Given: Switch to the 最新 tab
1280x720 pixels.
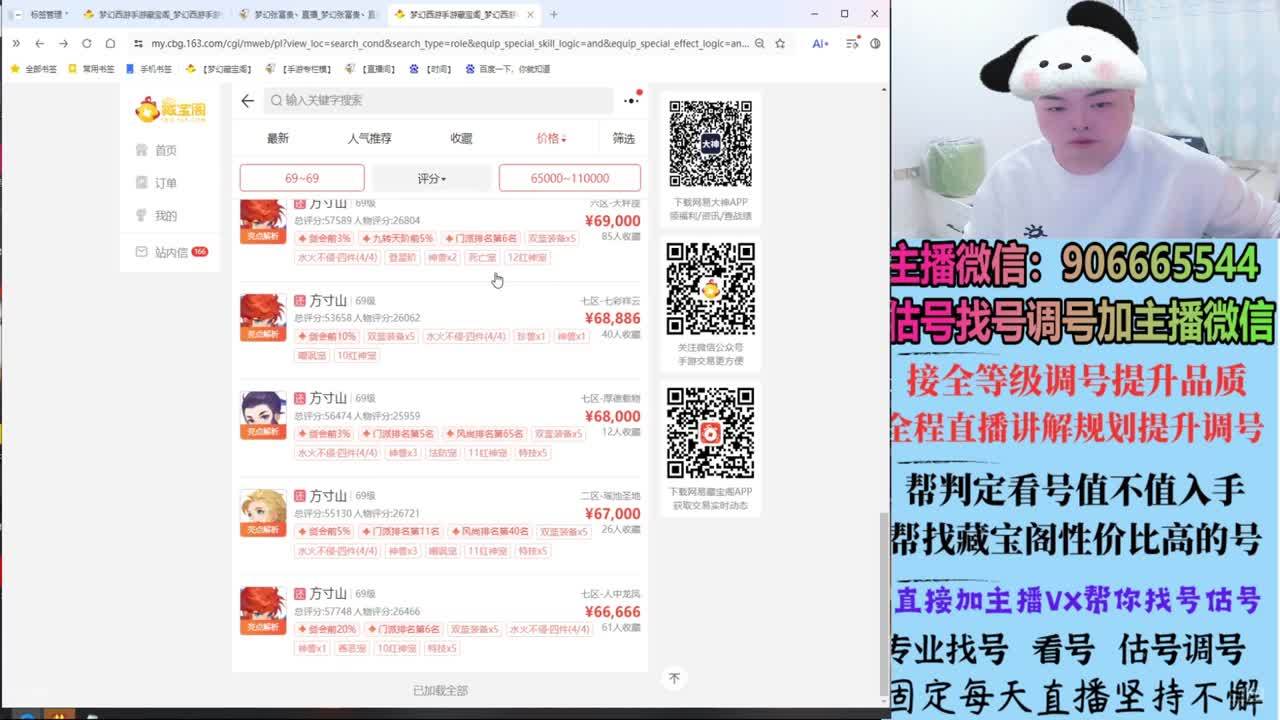Looking at the screenshot, I should coord(277,138).
